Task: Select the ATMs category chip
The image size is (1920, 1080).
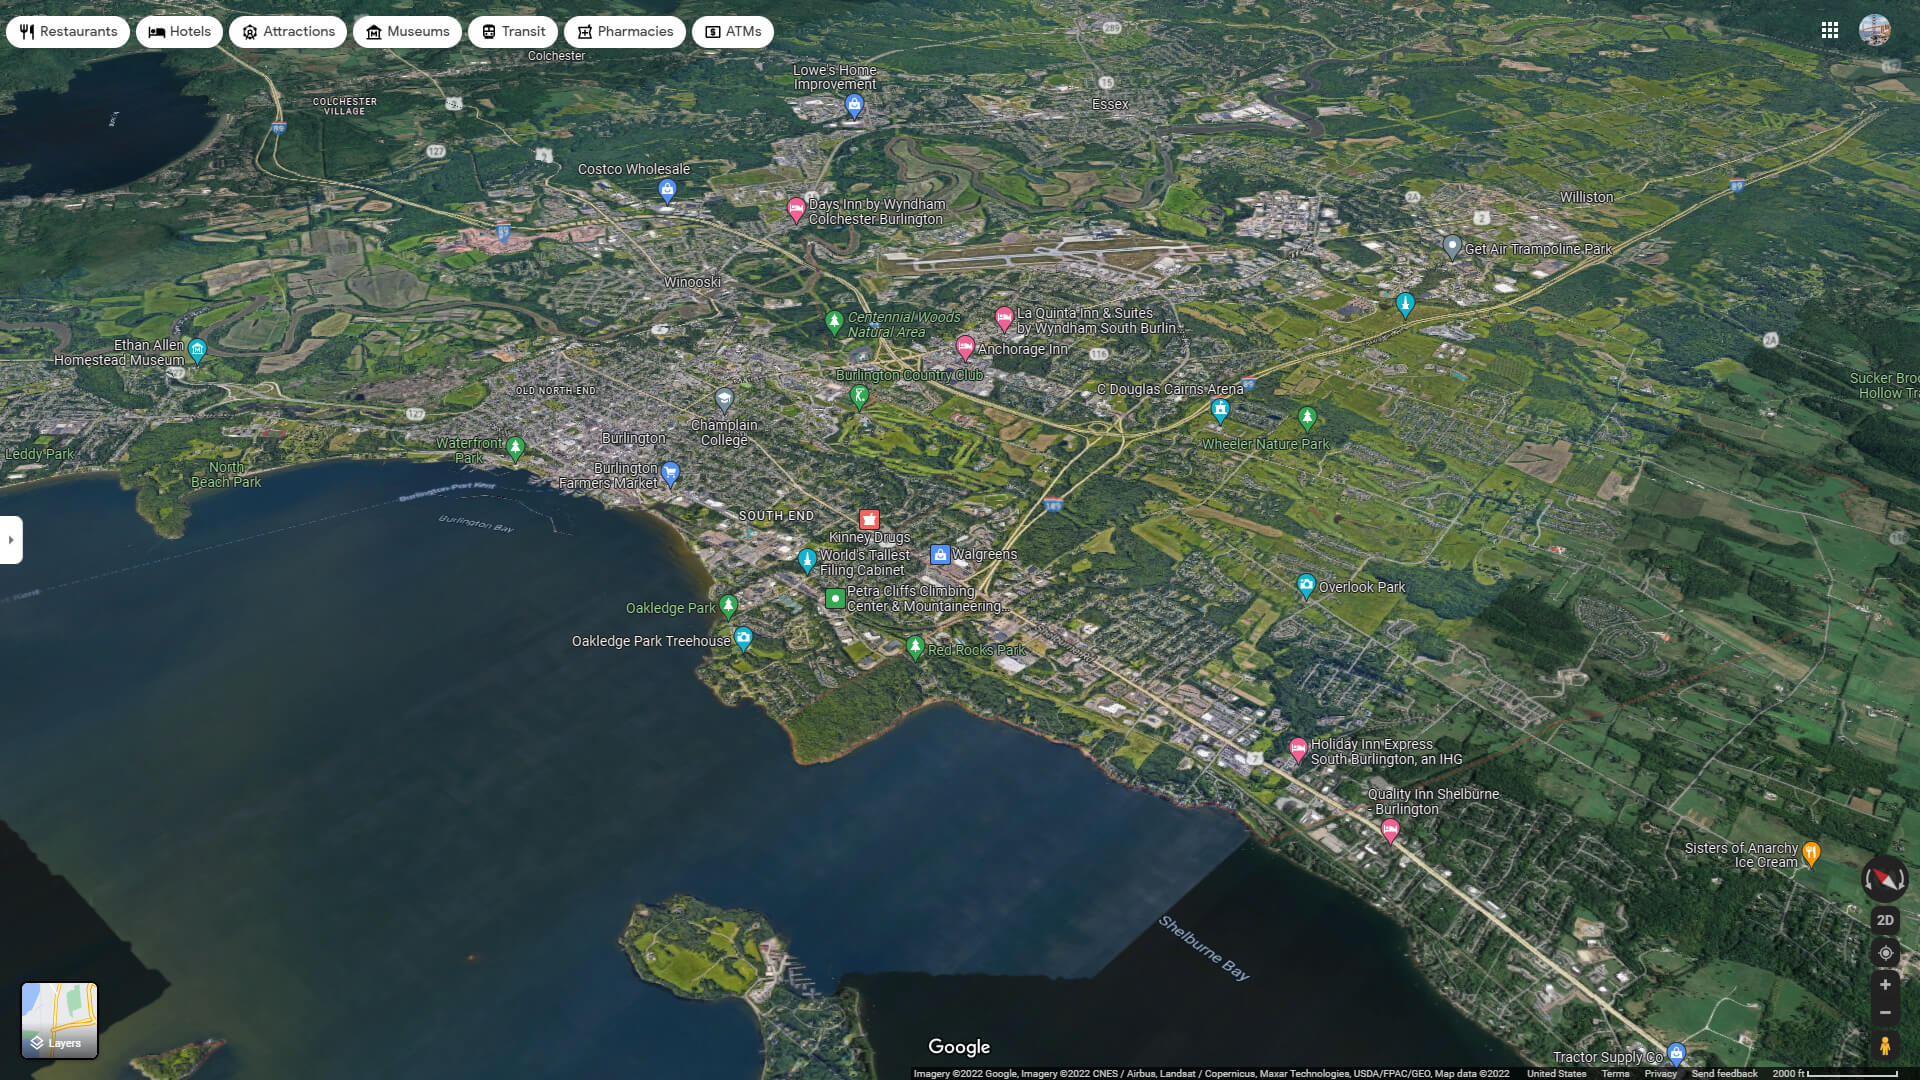Action: (733, 32)
